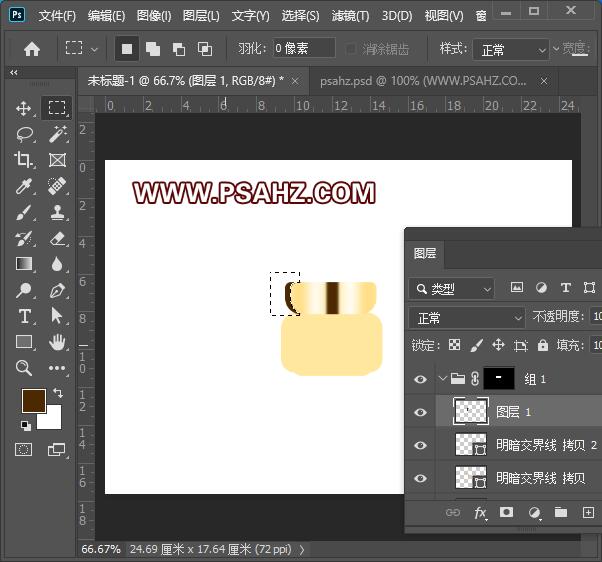The width and height of the screenshot is (602, 562).
Task: Select the Frame tool
Action: pos(57,160)
